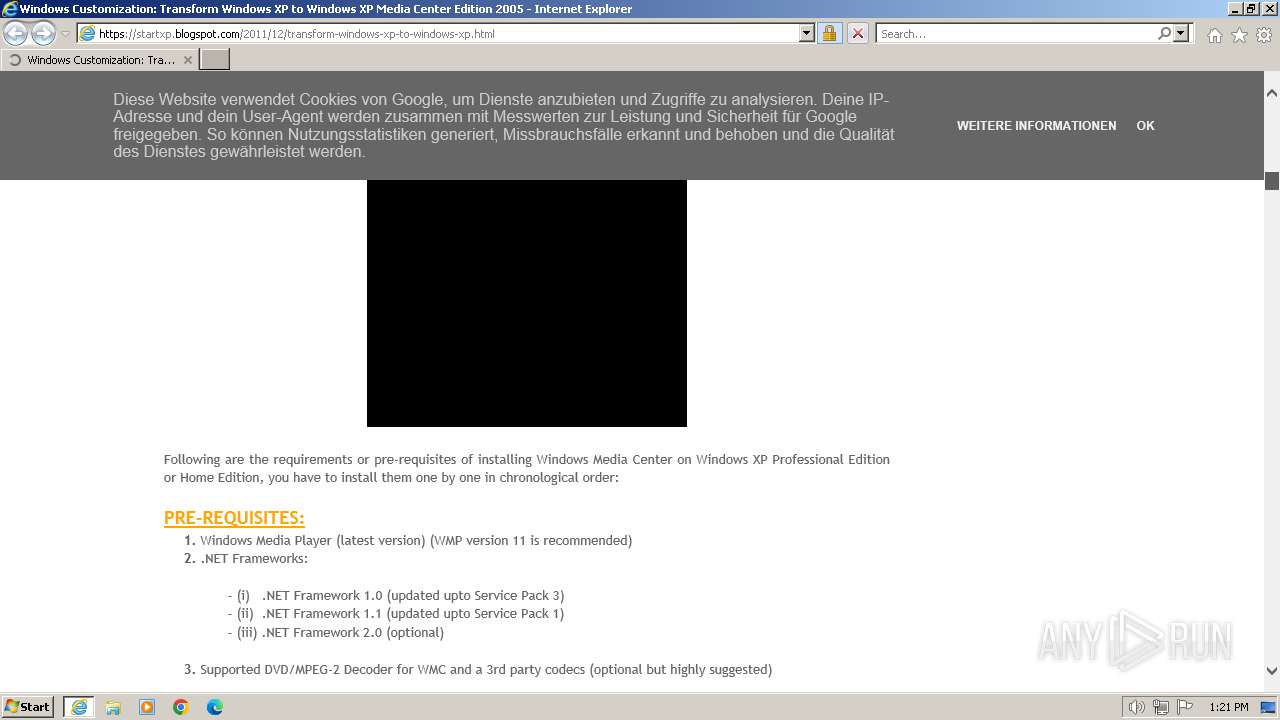The image size is (1280, 720).
Task: Open the security lock report icon
Action: click(x=829, y=34)
